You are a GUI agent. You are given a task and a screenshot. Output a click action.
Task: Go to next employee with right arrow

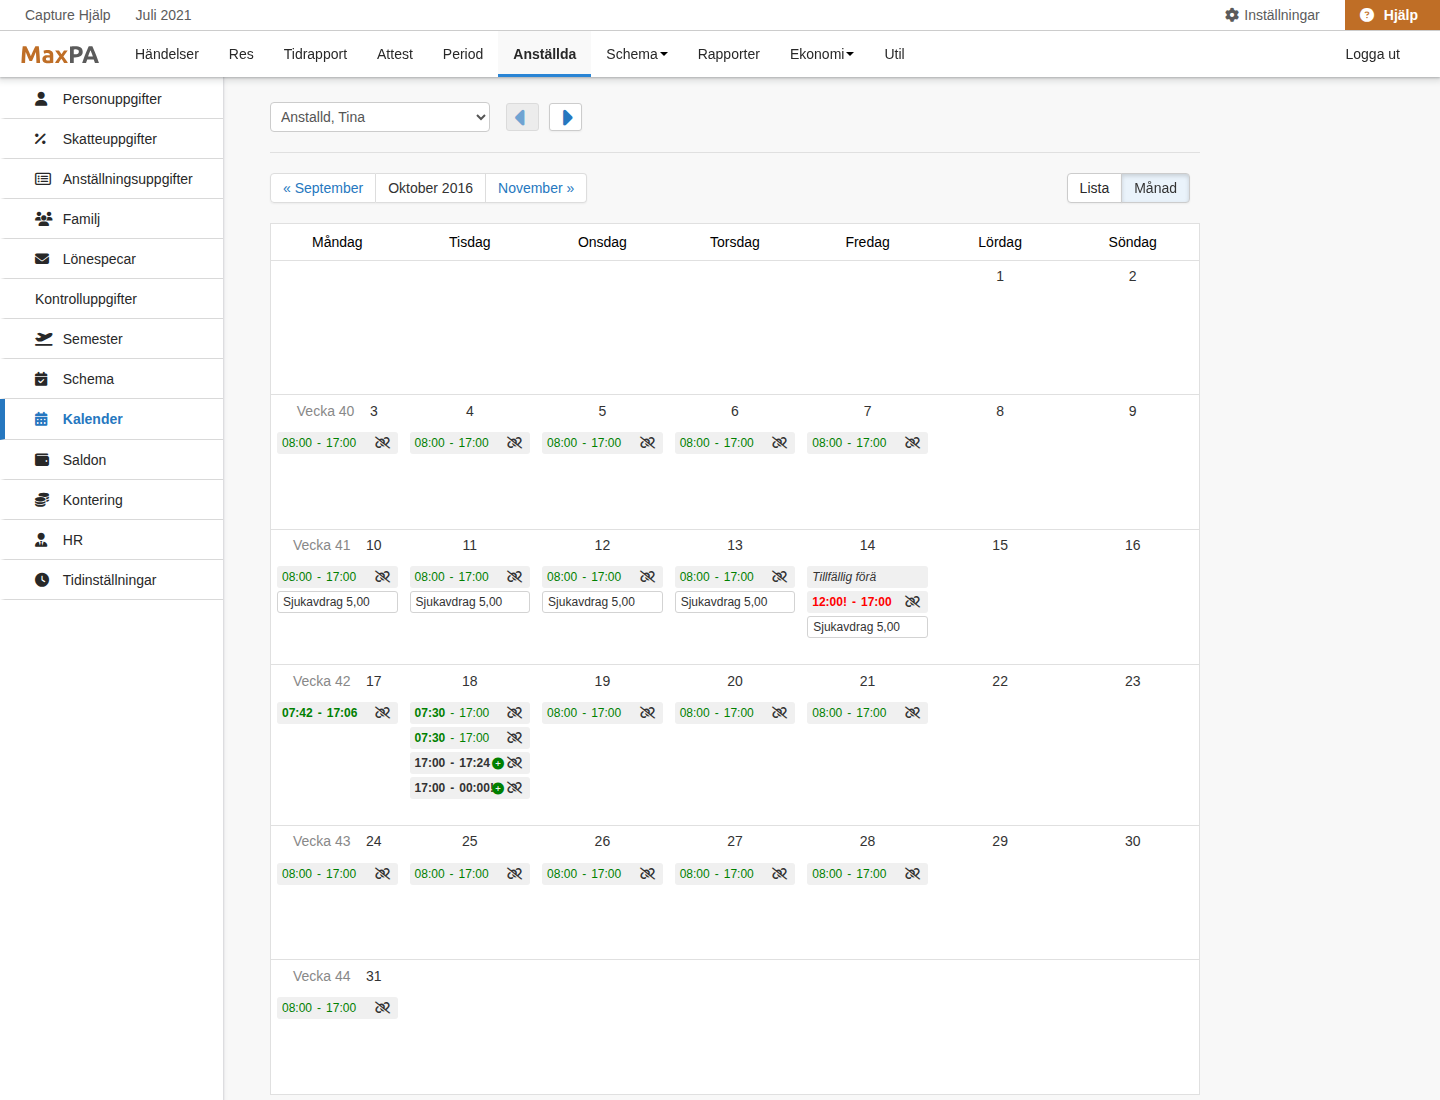(x=565, y=117)
